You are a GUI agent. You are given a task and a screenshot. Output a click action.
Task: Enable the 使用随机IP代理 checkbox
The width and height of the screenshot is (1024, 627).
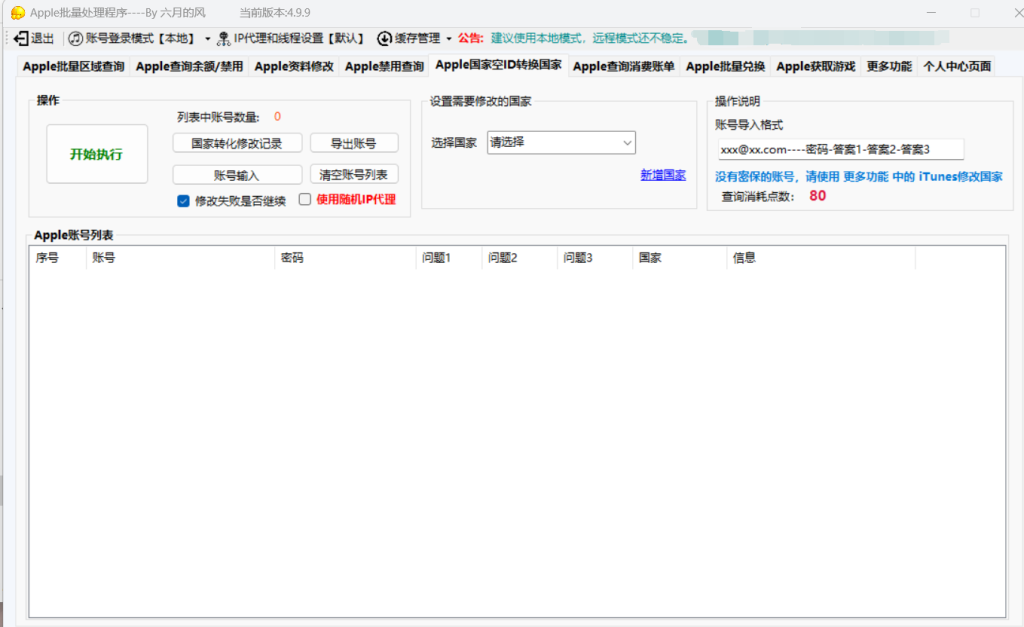(x=306, y=200)
